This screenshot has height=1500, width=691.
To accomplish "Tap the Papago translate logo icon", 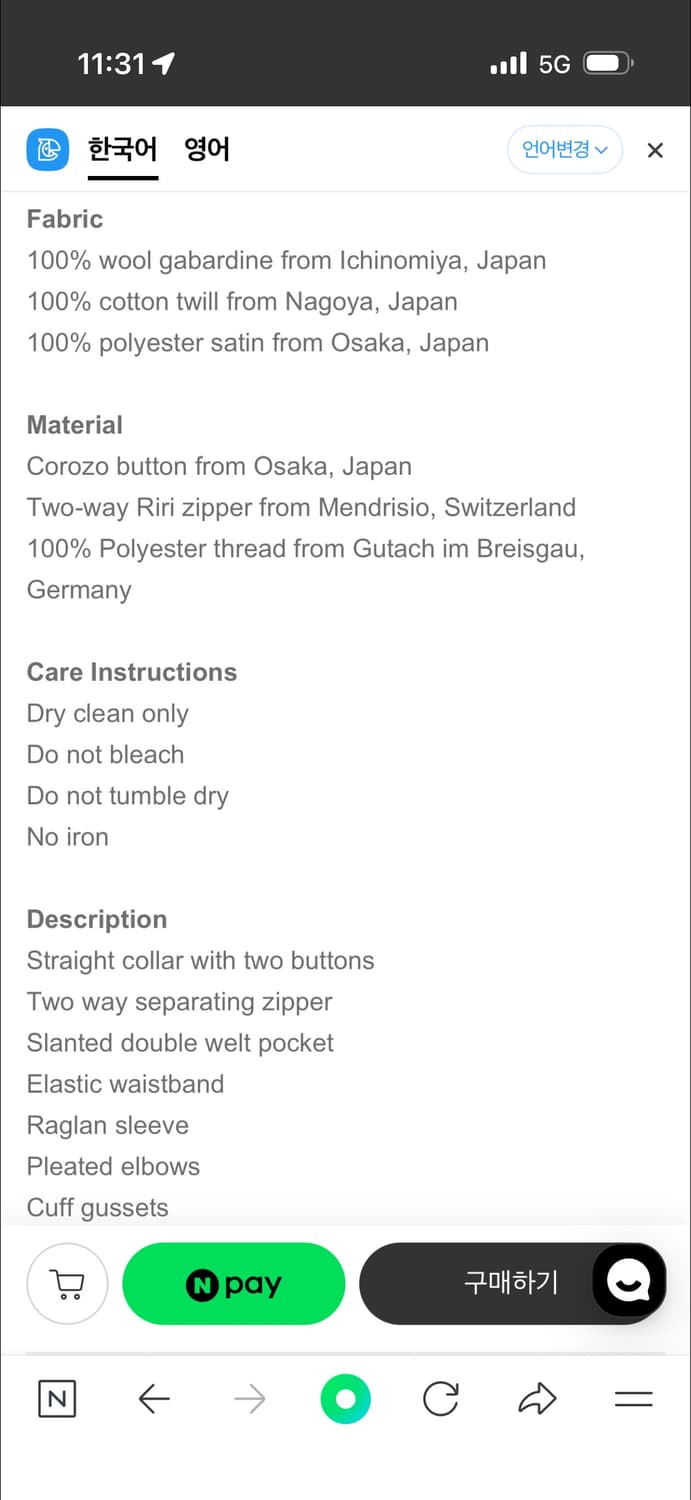I will point(47,151).
